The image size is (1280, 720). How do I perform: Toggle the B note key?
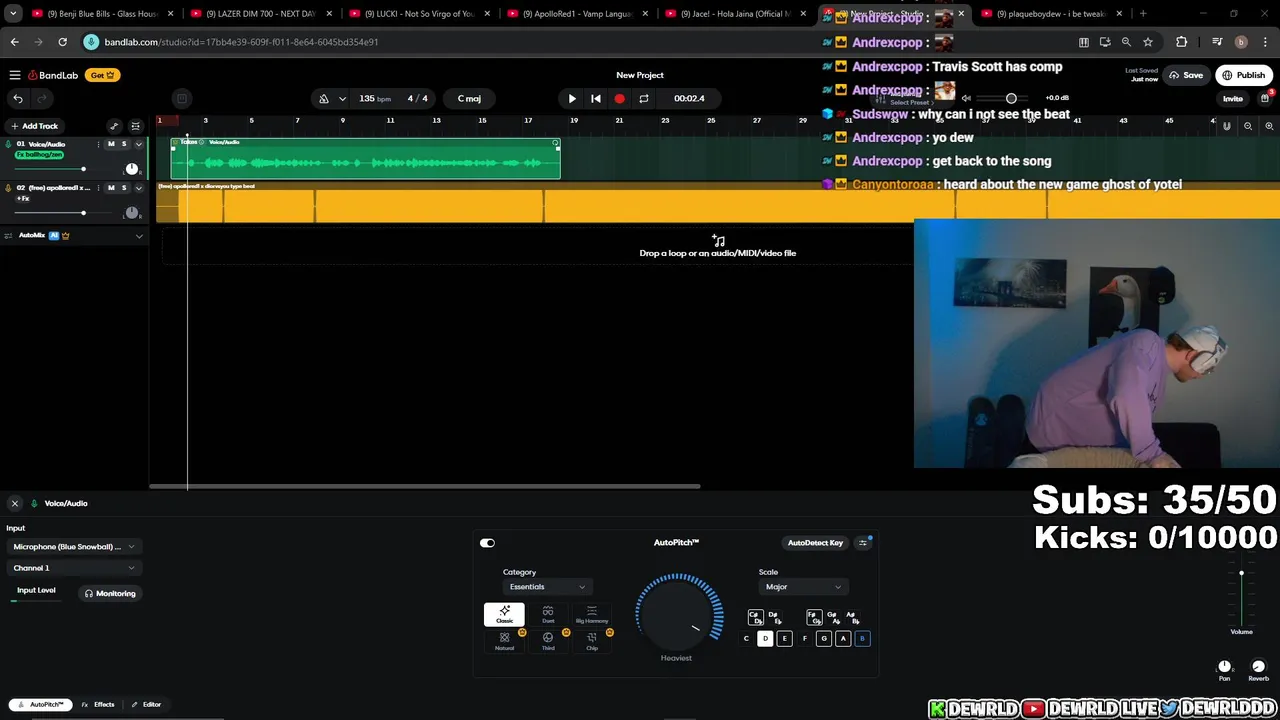coord(862,638)
